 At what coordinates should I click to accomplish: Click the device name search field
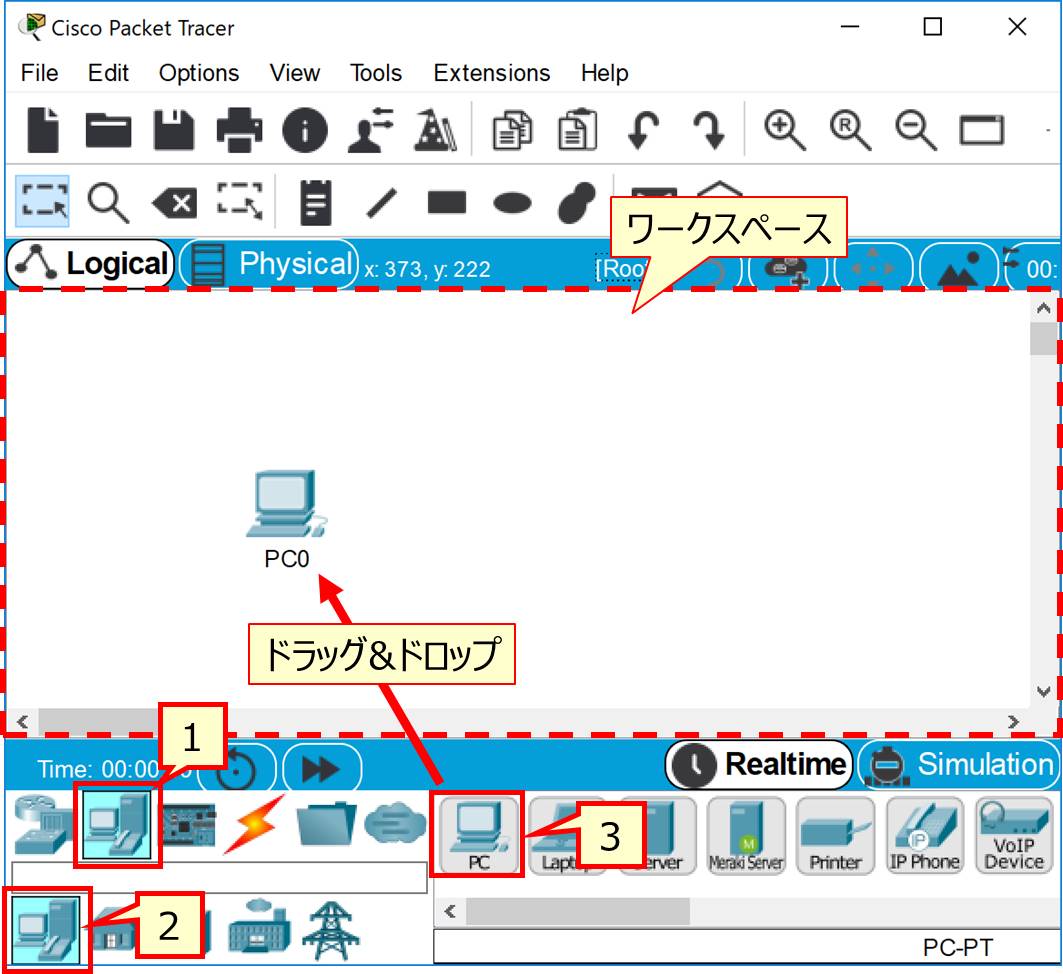click(220, 878)
